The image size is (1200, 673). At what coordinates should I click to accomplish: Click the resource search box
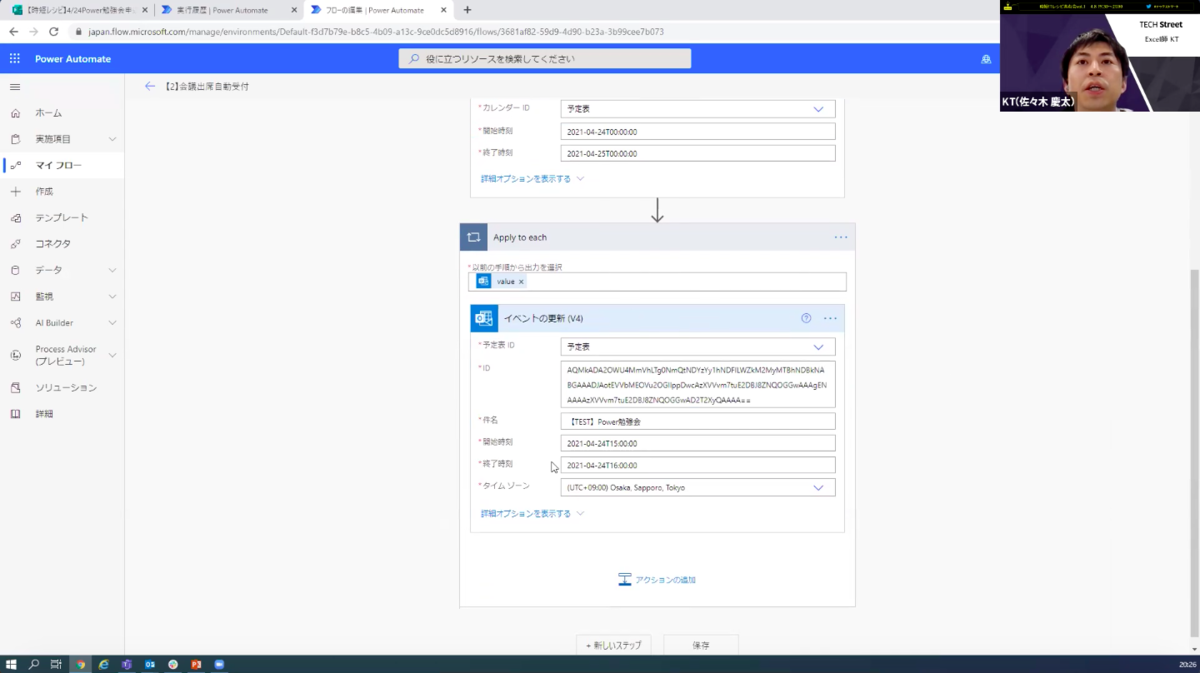click(545, 59)
